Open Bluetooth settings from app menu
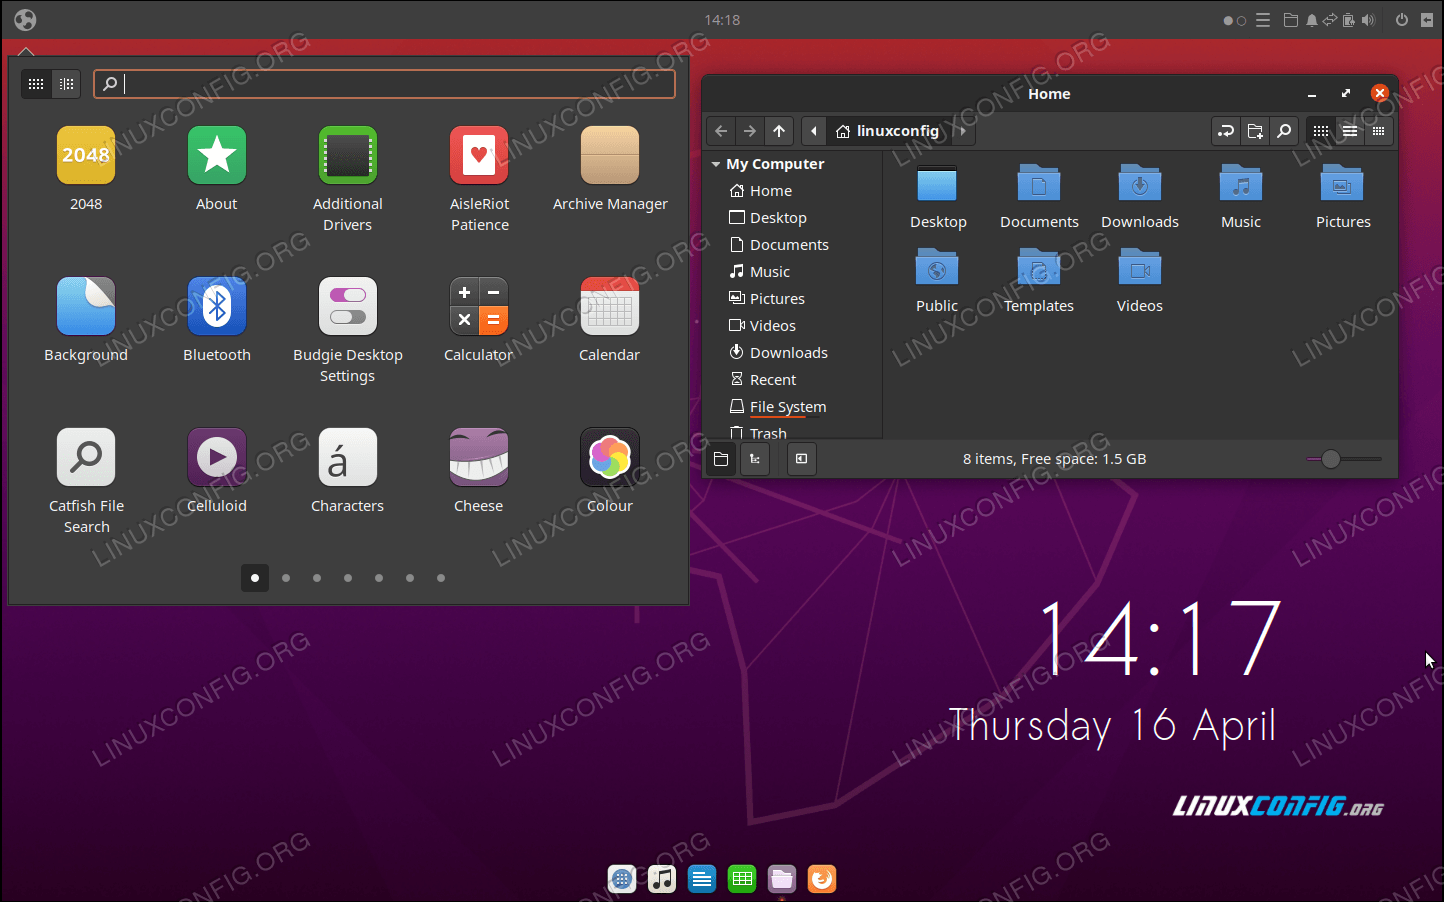 point(216,306)
